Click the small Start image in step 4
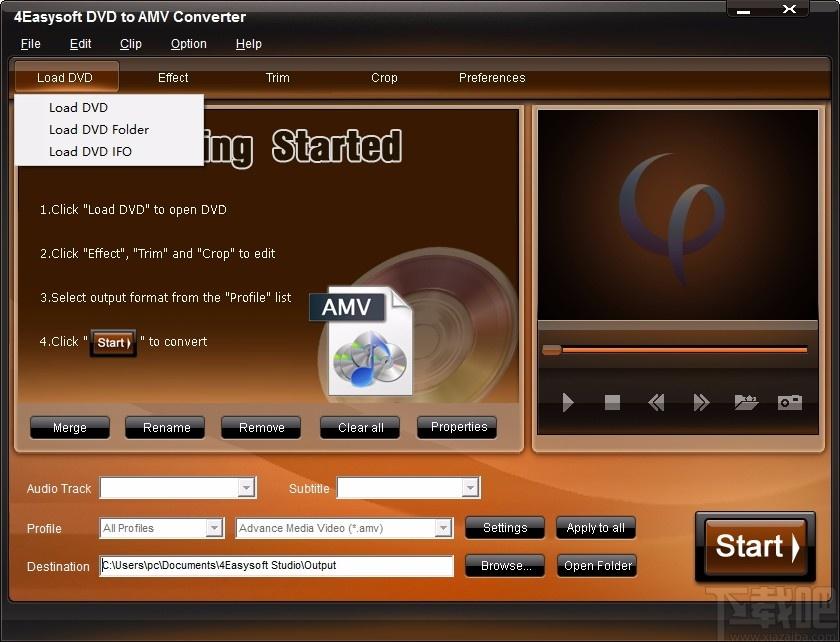Screen dimensions: 840x642 (114, 342)
